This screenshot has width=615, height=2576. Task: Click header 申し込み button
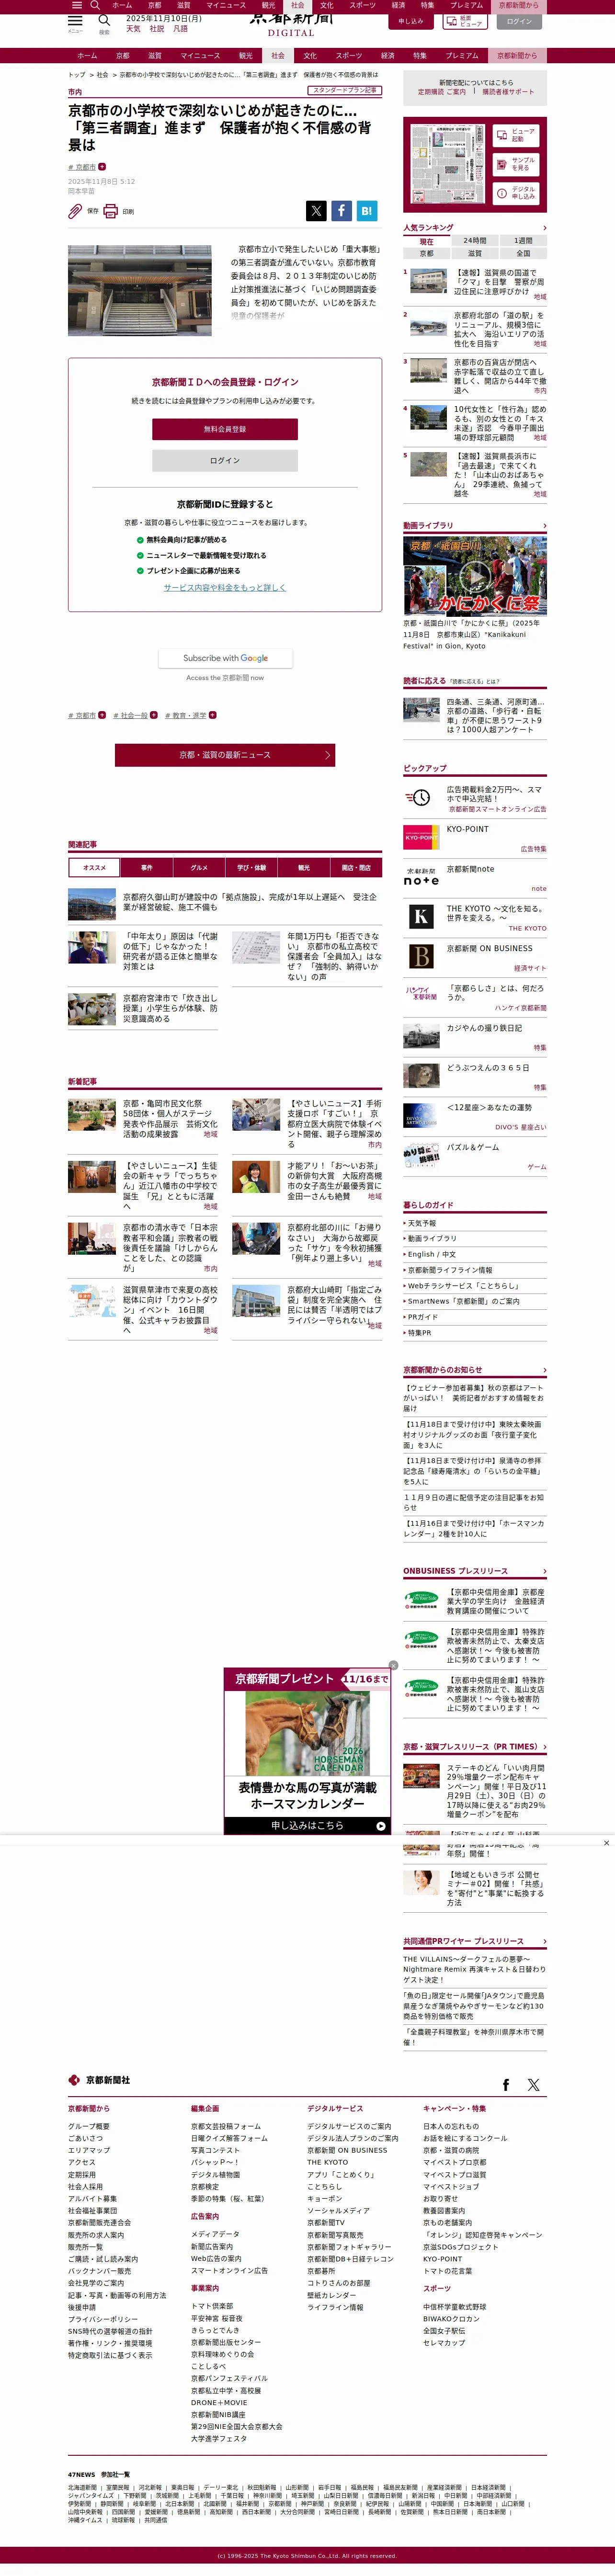click(x=411, y=21)
